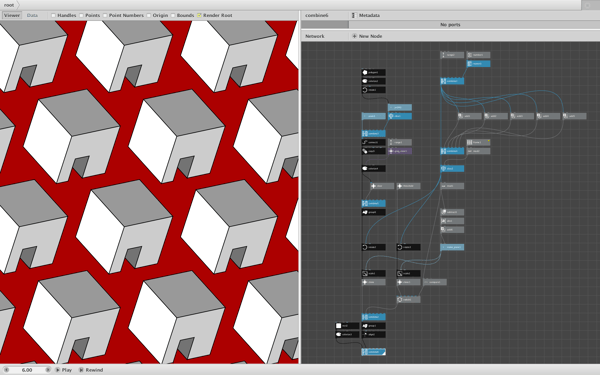
Task: Switch to the Data tab
Action: point(32,15)
